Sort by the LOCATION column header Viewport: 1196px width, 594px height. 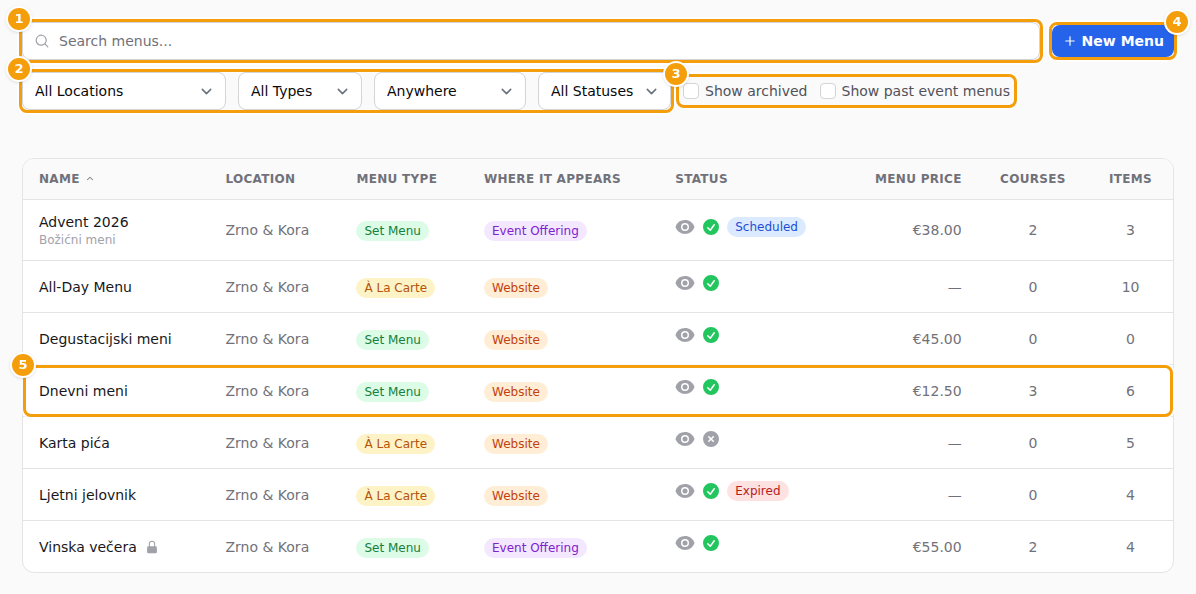260,179
